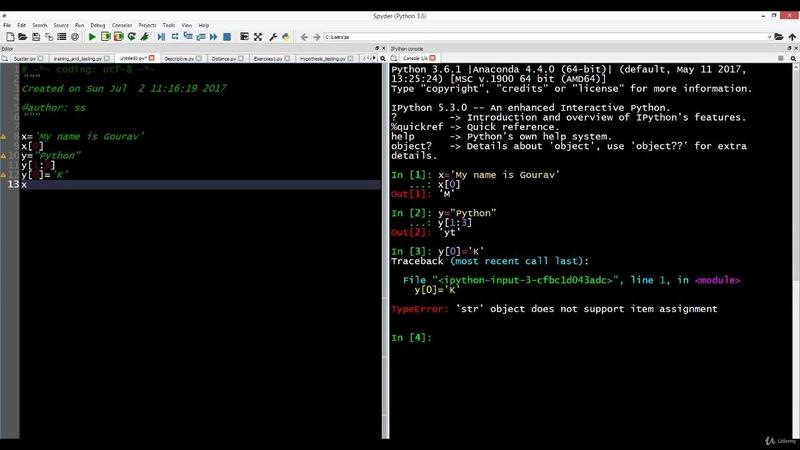Close the Scatter.py tab
Screen dimensions: 800x450
[x=40, y=59]
